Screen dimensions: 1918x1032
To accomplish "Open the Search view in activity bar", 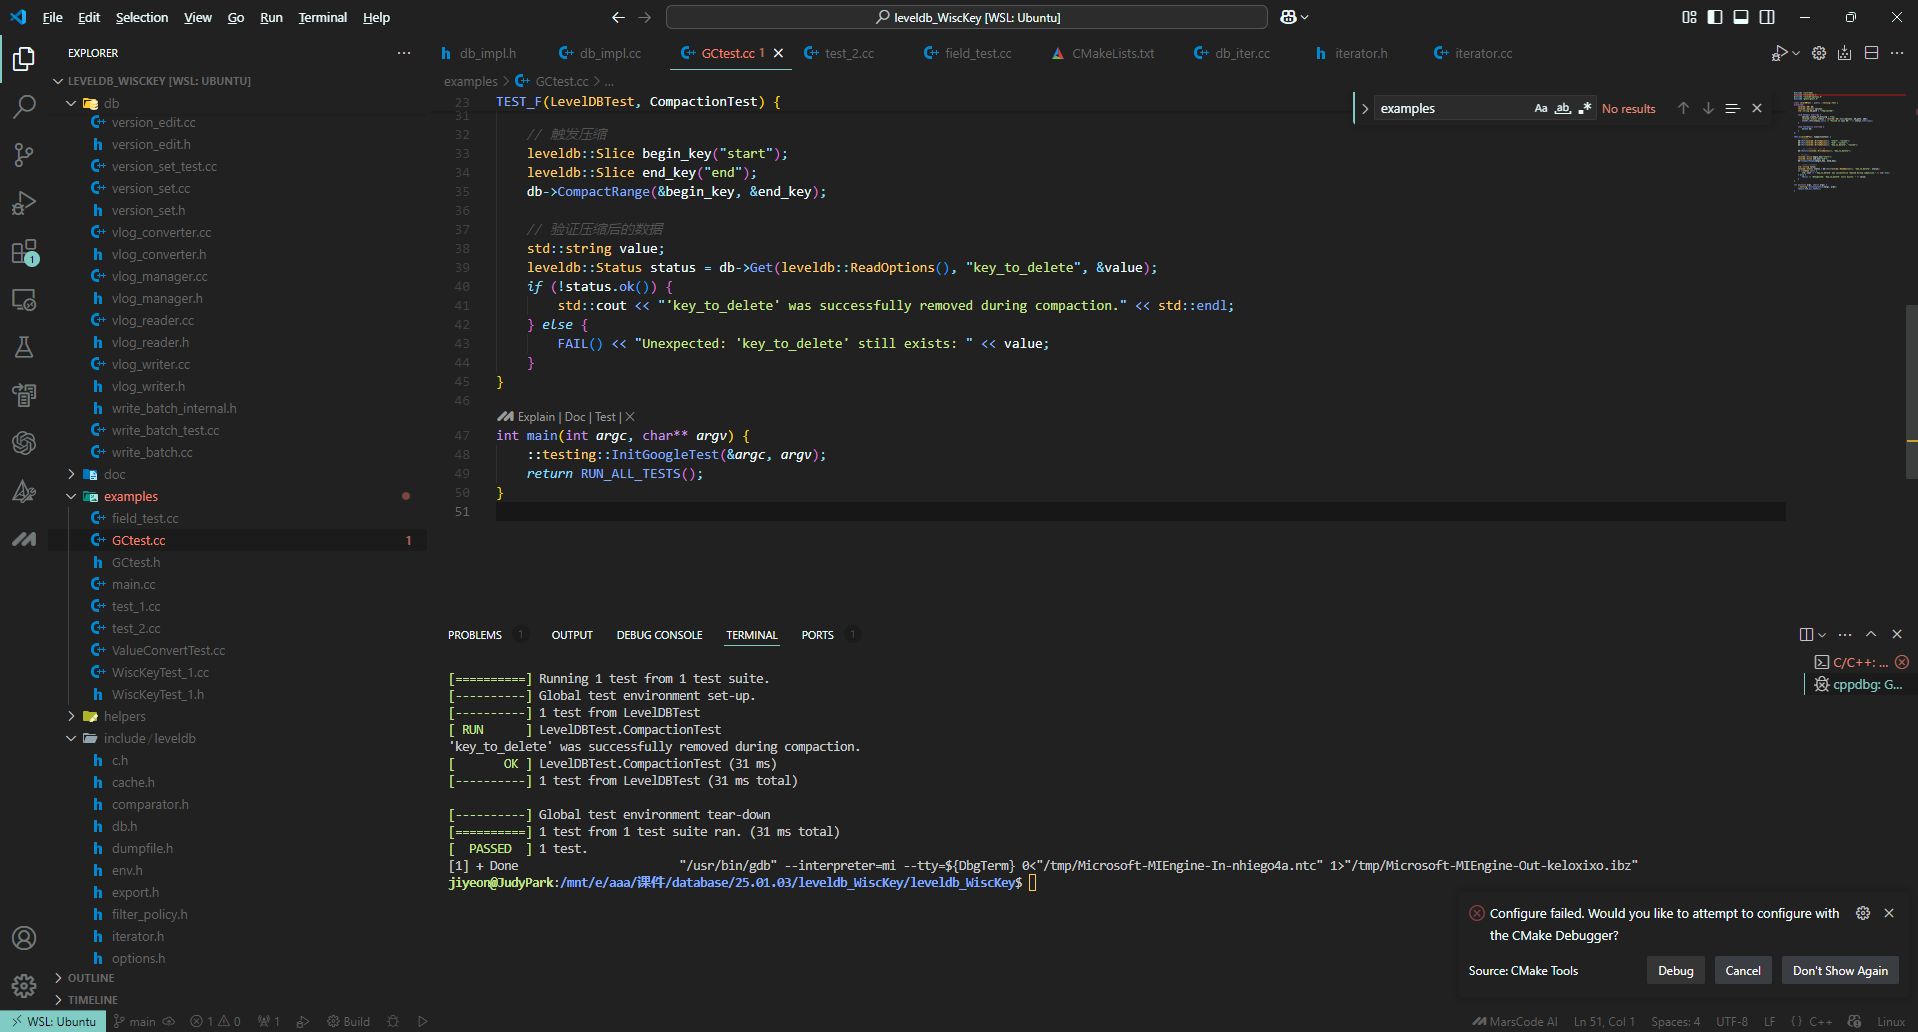I will click(24, 106).
